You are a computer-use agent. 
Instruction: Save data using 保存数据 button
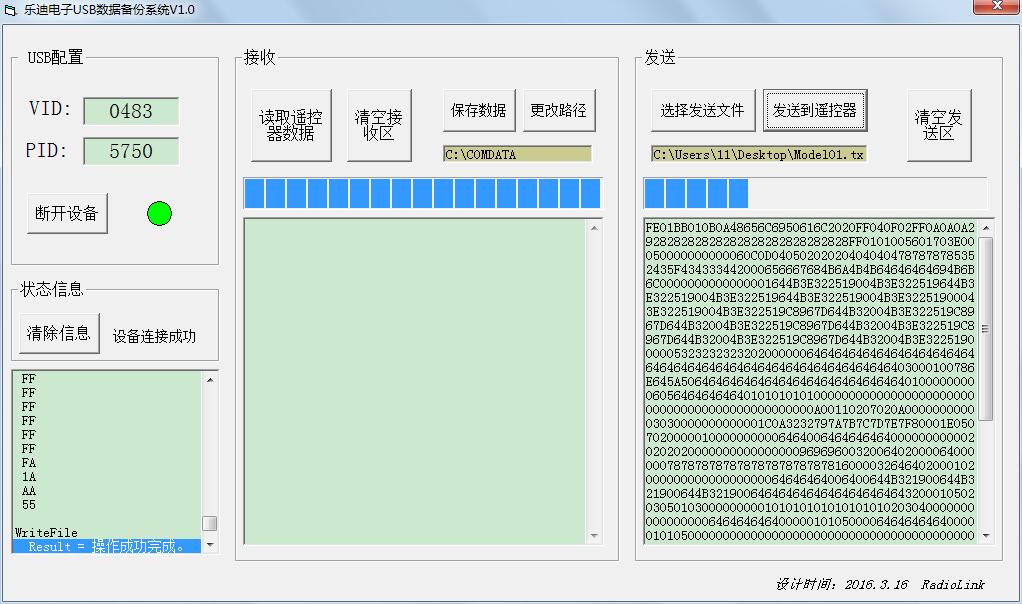coord(479,110)
